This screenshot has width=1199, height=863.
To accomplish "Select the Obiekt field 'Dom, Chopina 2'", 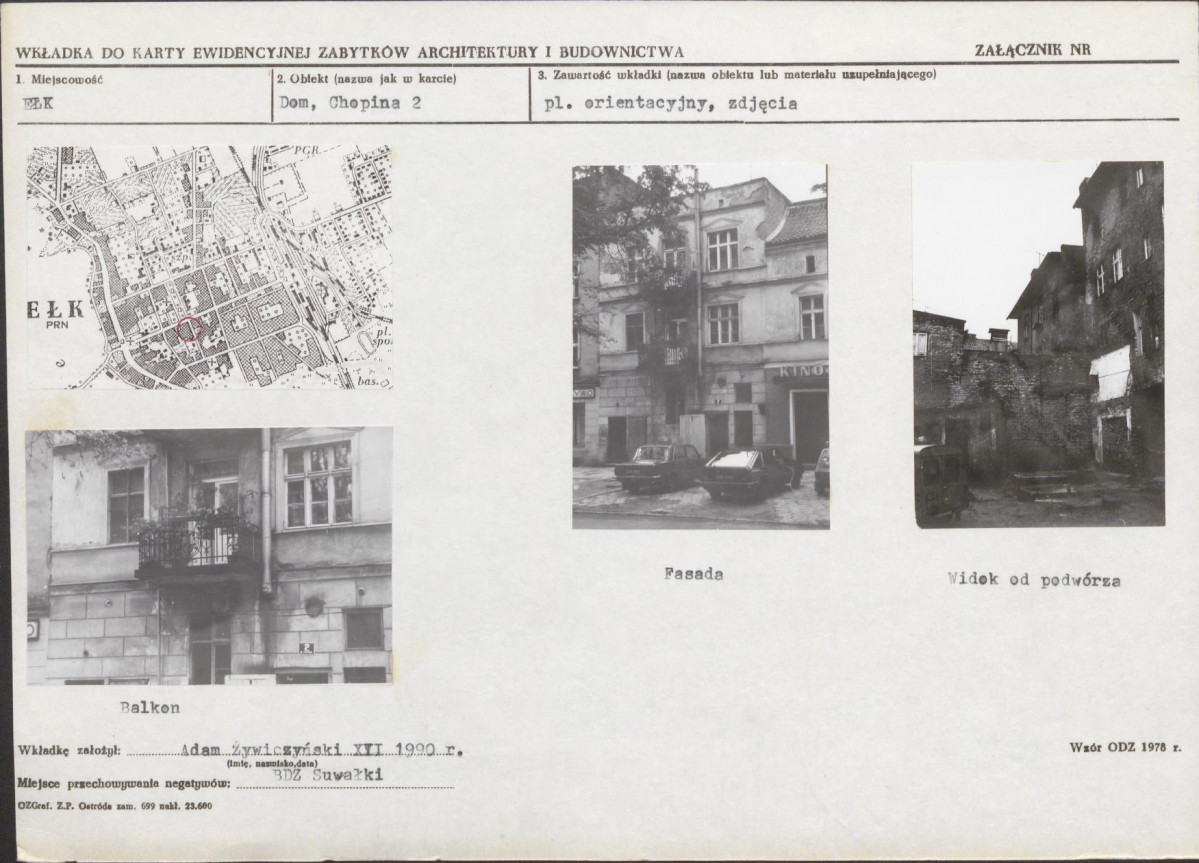I will click(x=401, y=96).
